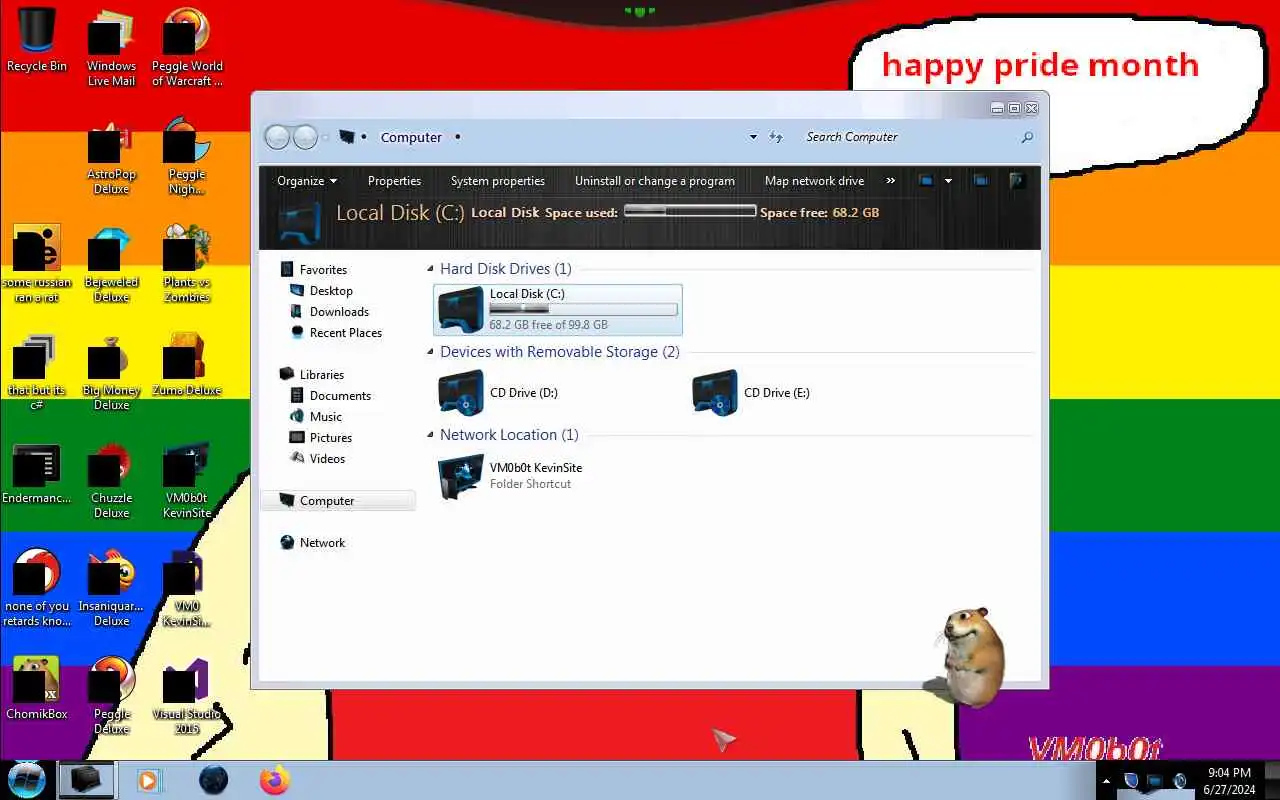The image size is (1280, 800).
Task: Open the Start menu orb
Action: (x=26, y=780)
